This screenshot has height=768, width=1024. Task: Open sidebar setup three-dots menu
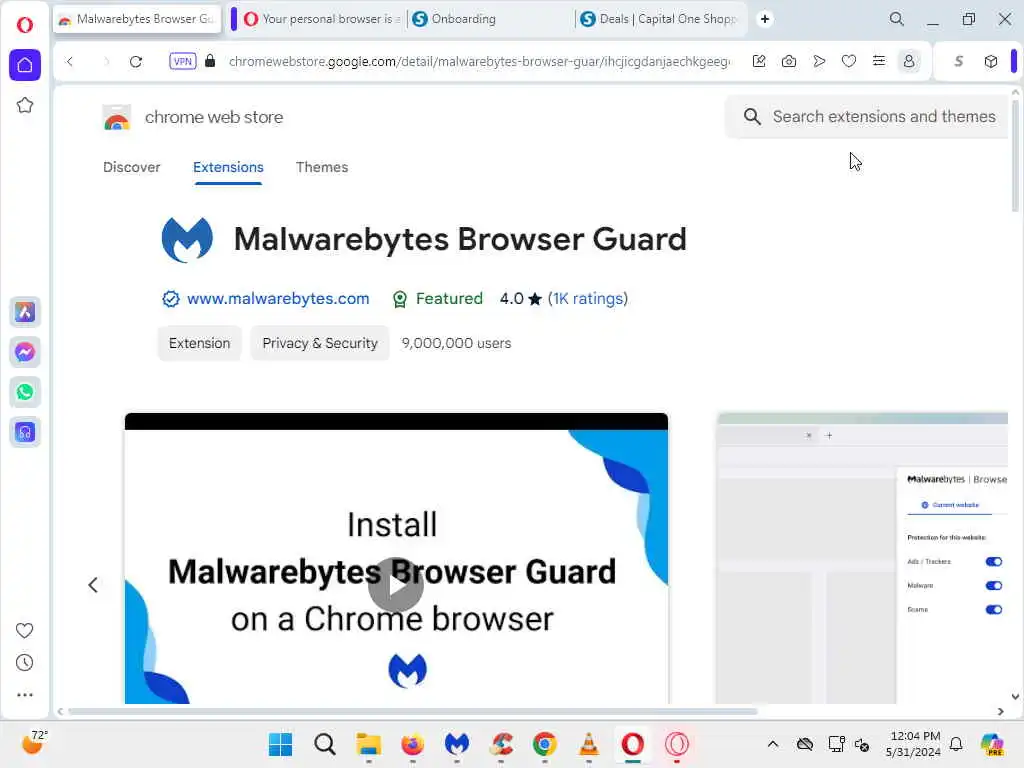24,695
